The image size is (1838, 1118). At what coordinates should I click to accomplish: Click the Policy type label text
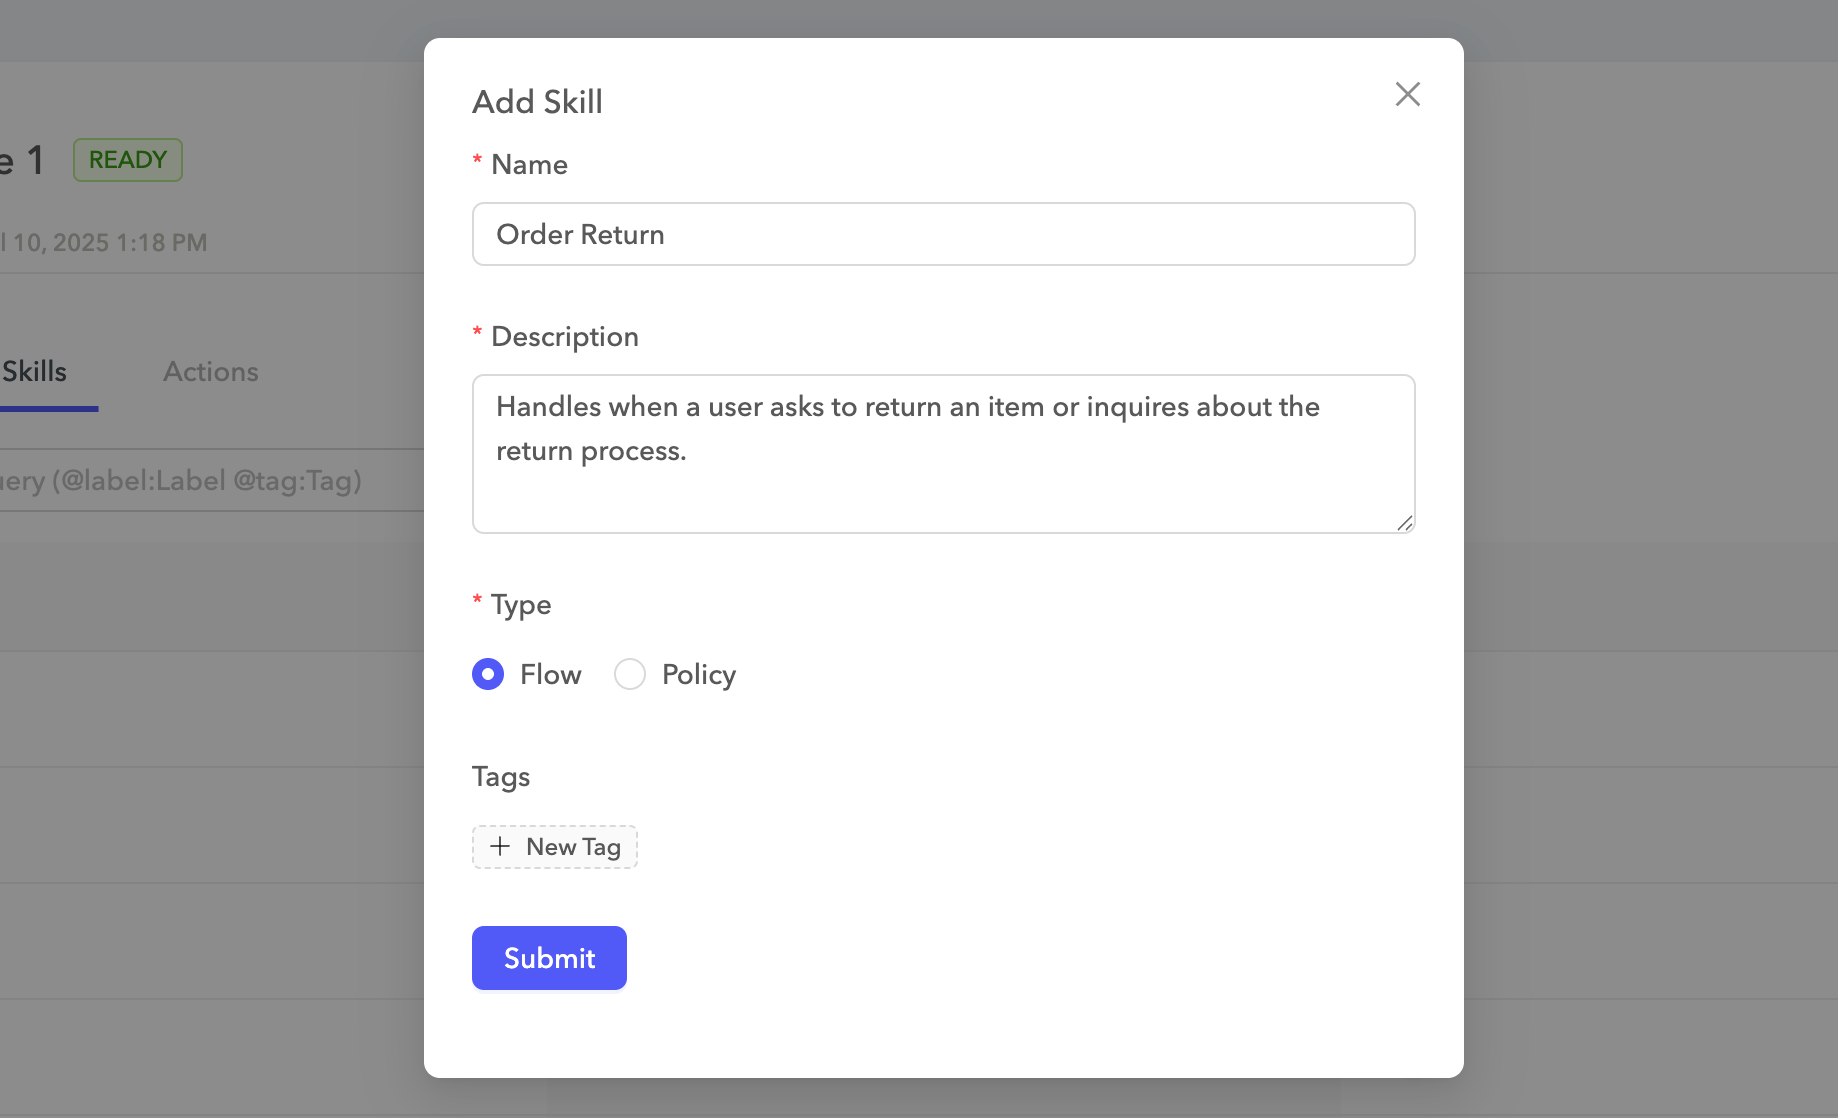pyautogui.click(x=698, y=675)
